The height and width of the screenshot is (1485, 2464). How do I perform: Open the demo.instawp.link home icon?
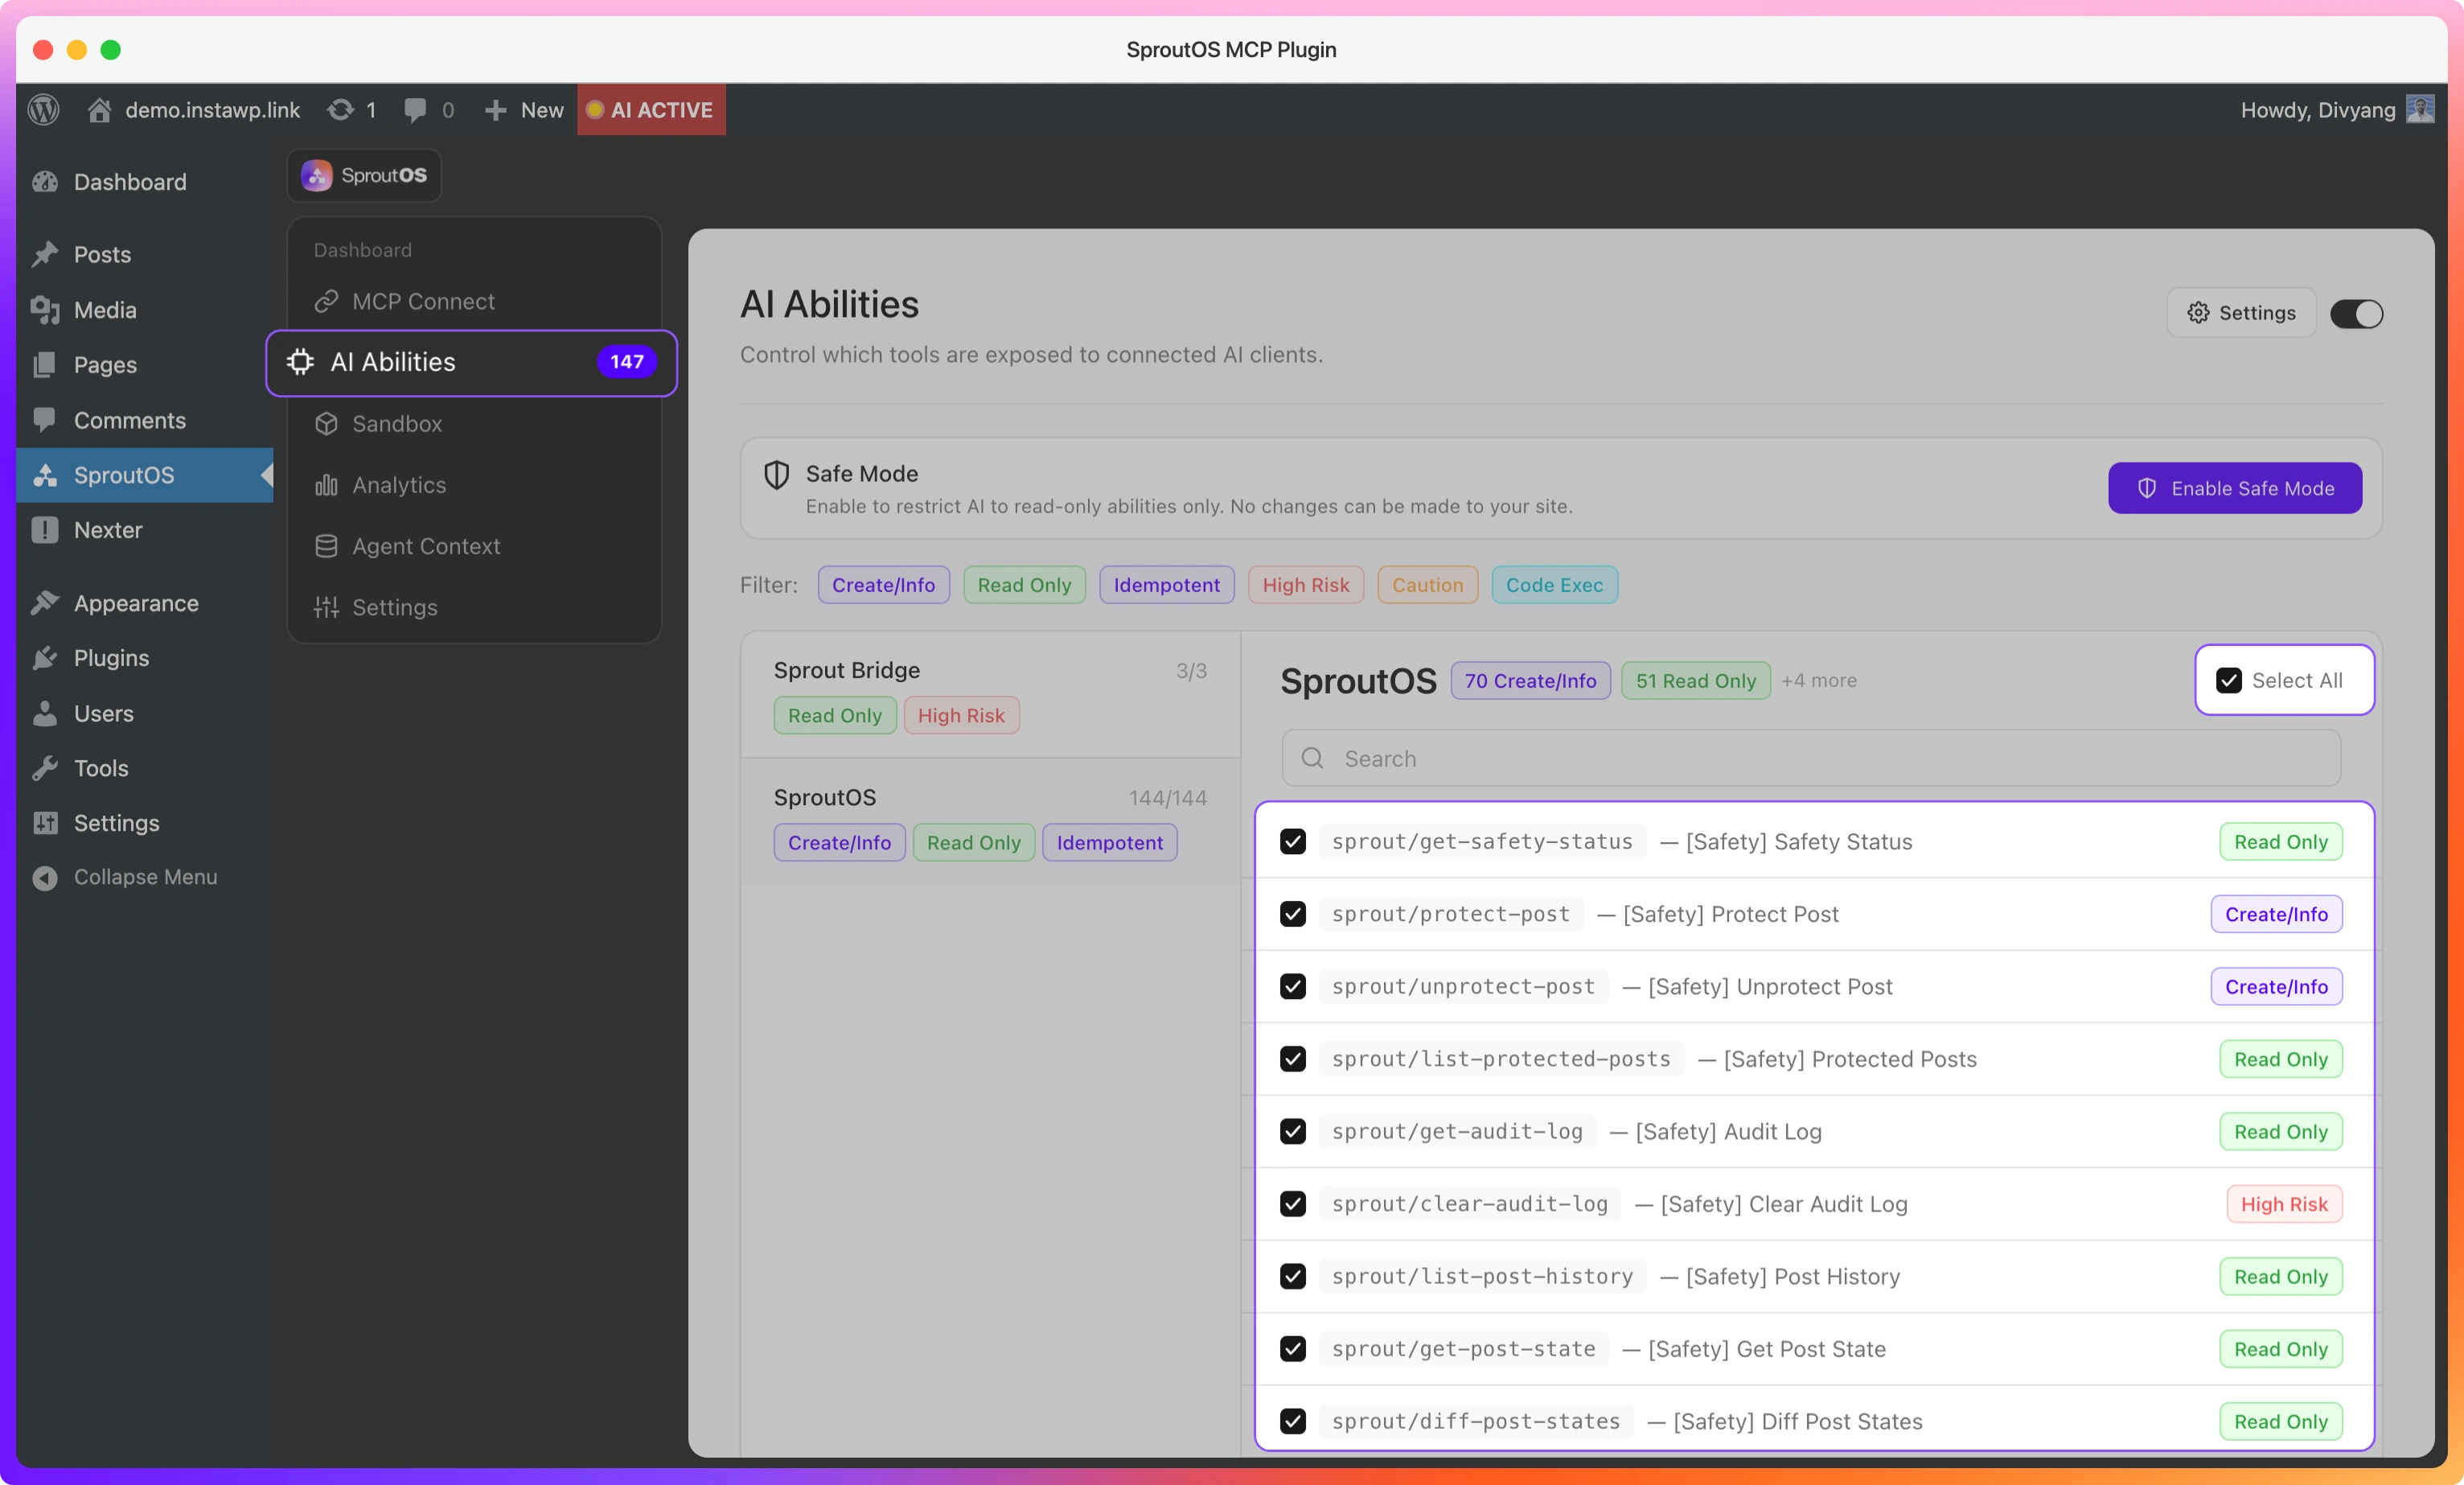(98, 110)
